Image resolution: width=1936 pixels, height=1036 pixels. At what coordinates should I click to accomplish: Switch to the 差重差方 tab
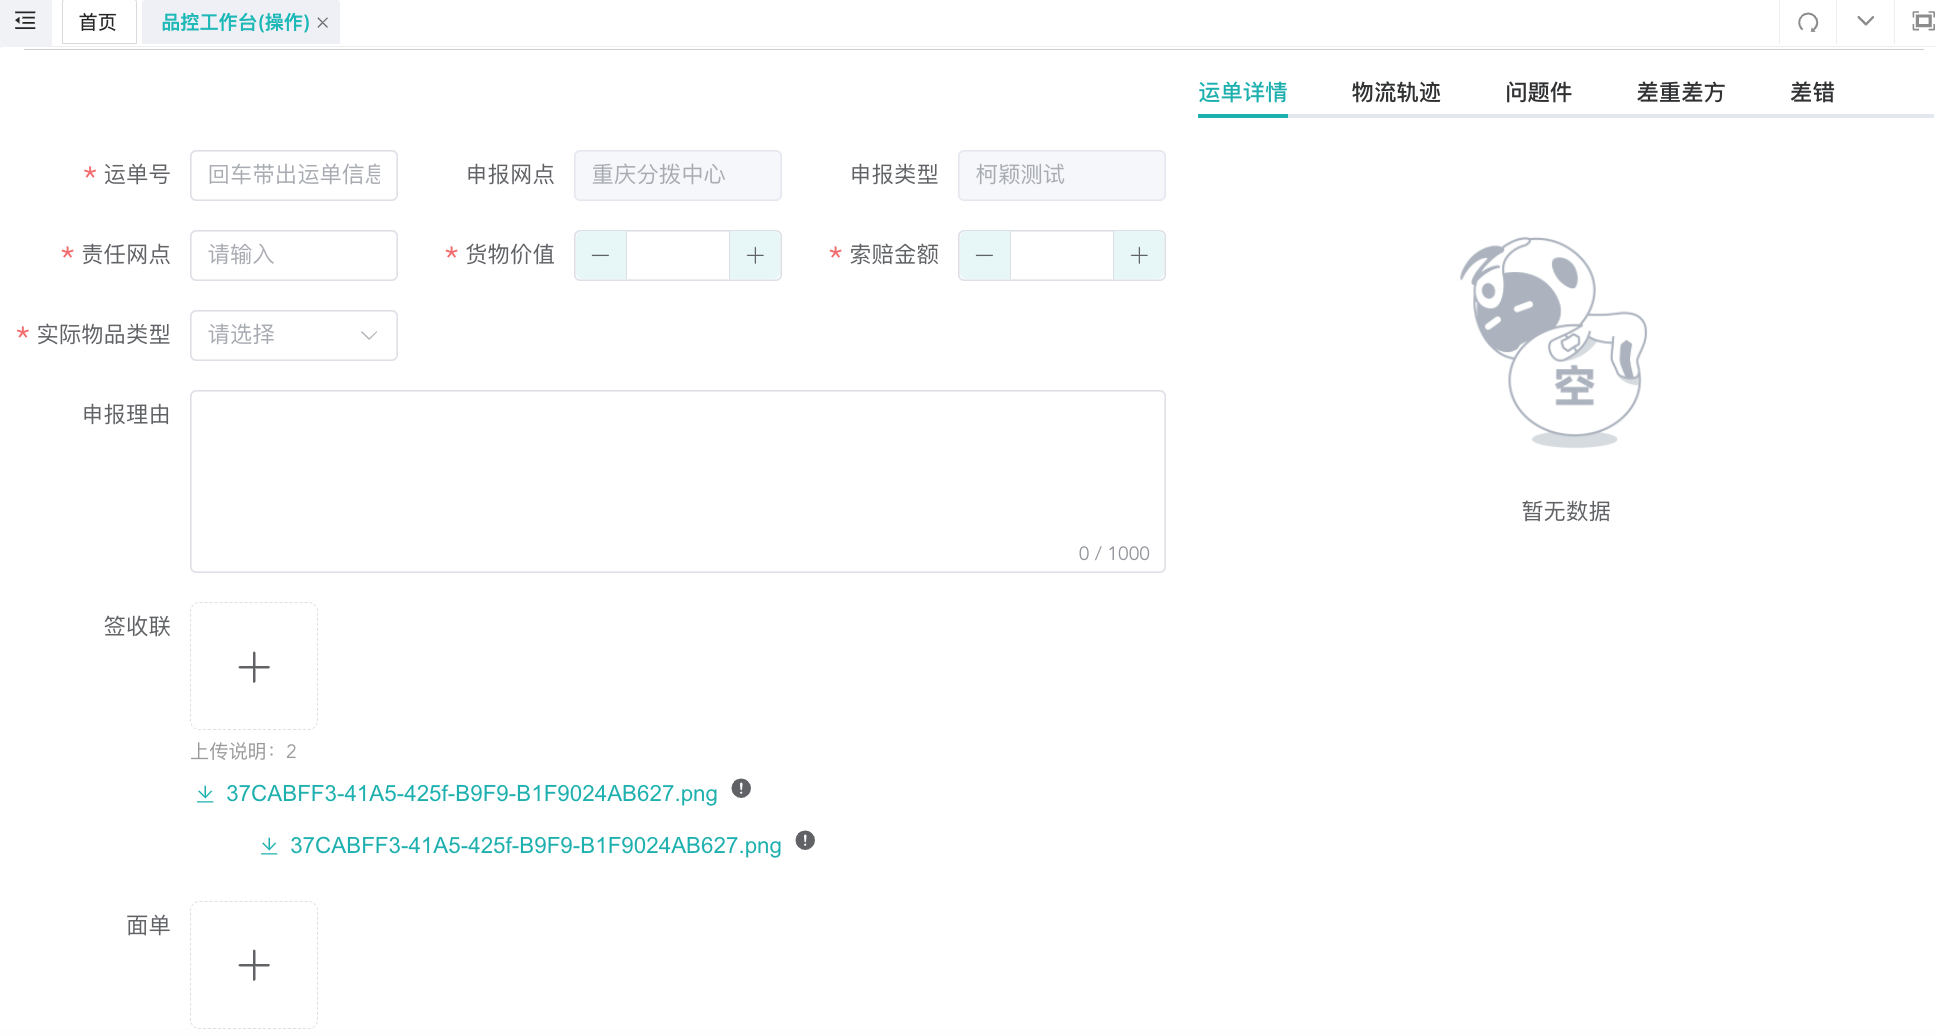coord(1680,93)
